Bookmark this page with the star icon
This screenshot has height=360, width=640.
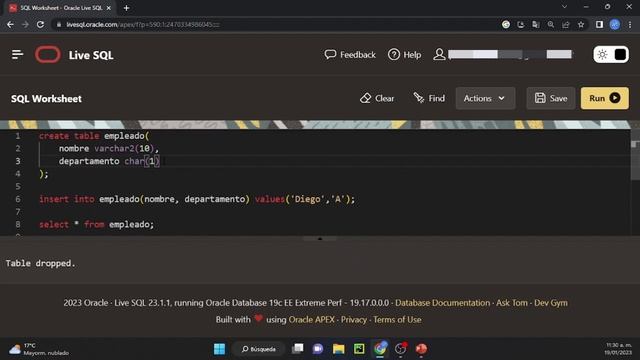coord(581,24)
